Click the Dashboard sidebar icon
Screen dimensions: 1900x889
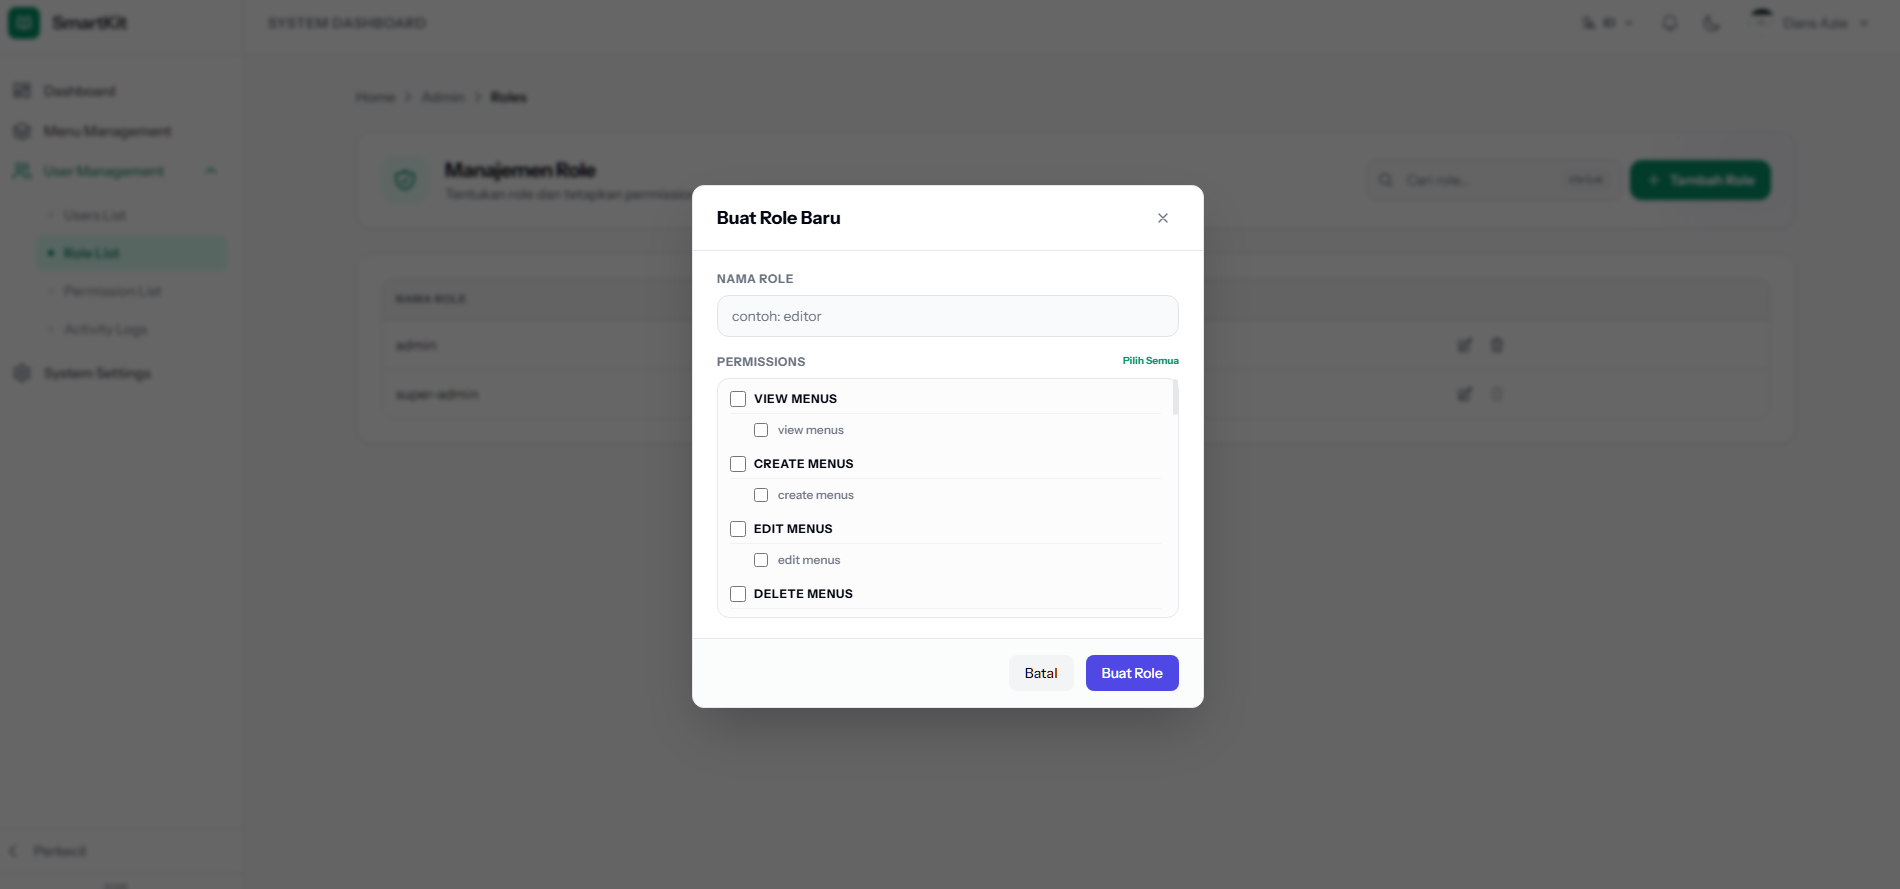tap(22, 91)
